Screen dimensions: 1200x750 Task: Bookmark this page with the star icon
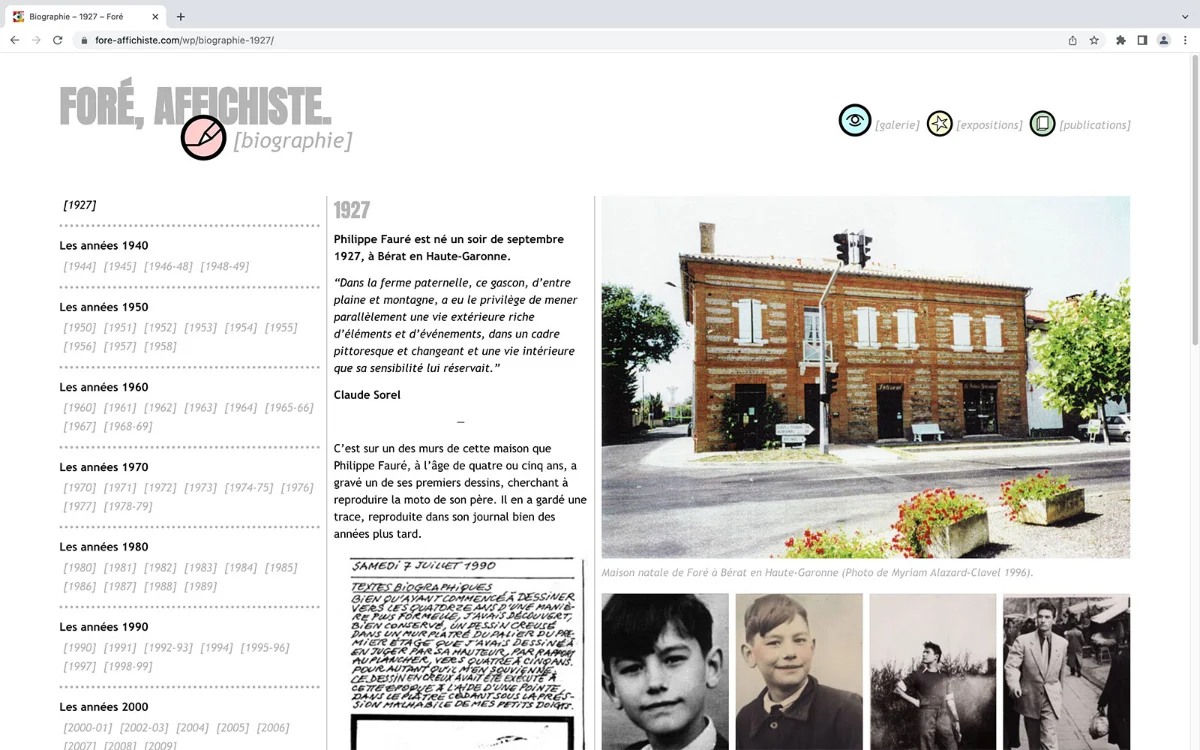1094,40
